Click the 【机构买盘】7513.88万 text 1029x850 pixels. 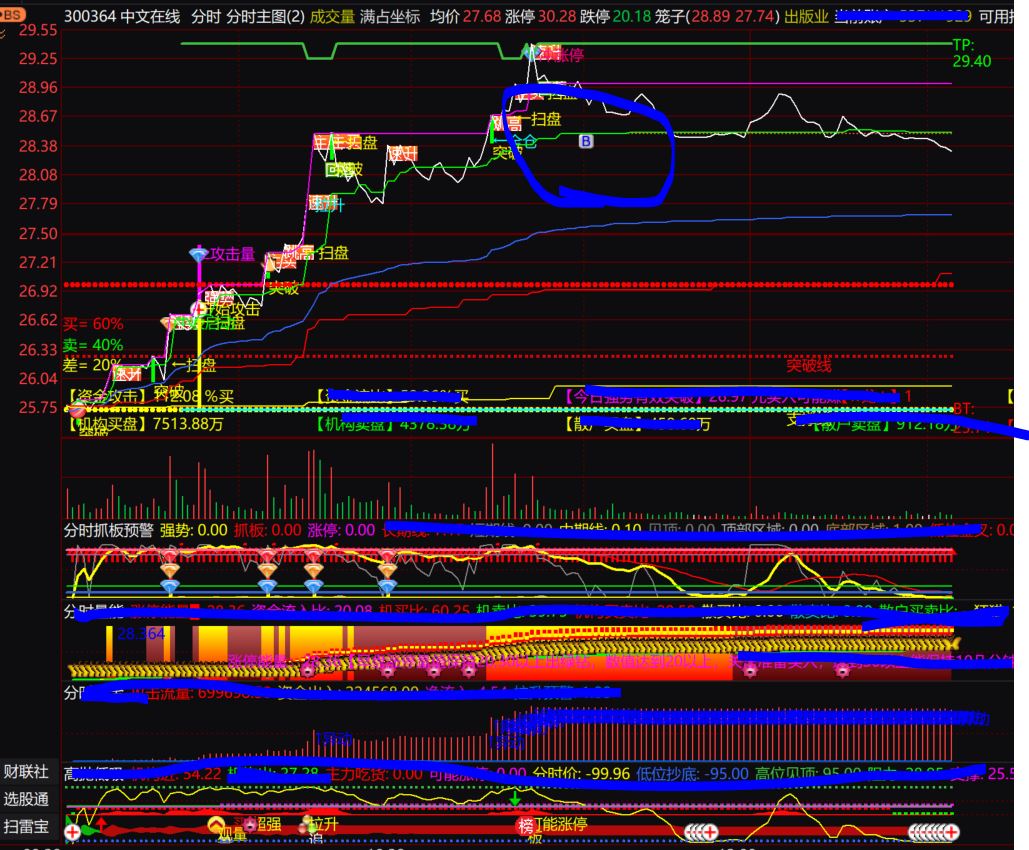click(146, 424)
